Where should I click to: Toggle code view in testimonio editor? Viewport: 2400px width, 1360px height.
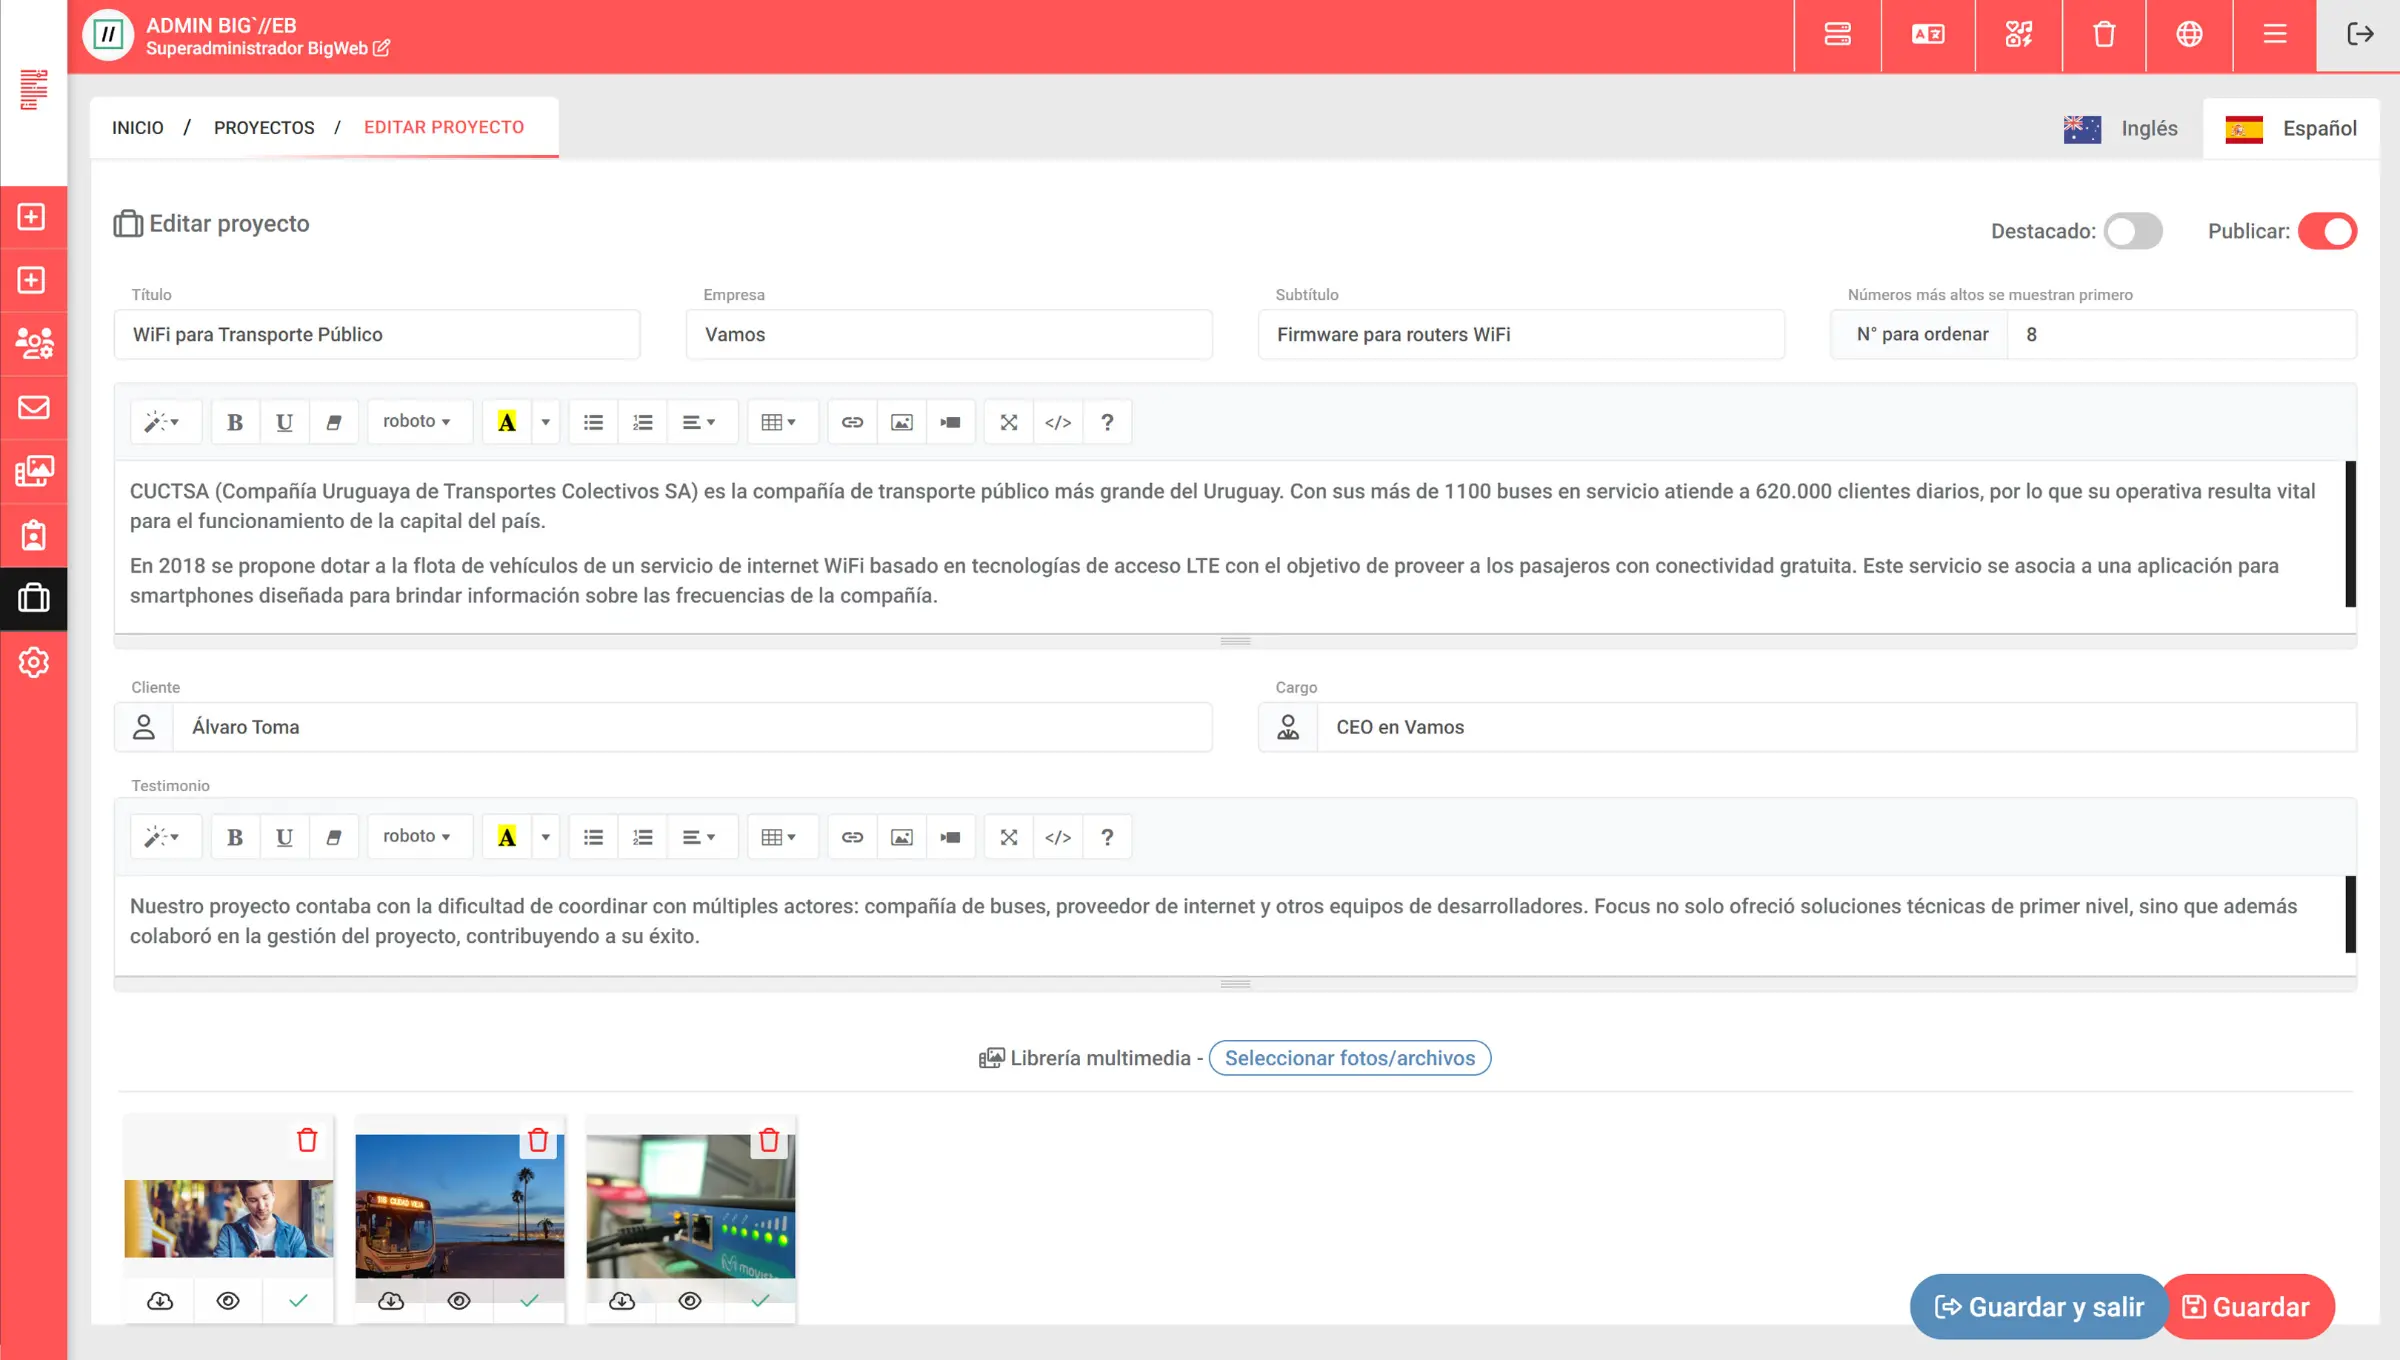pos(1058,837)
